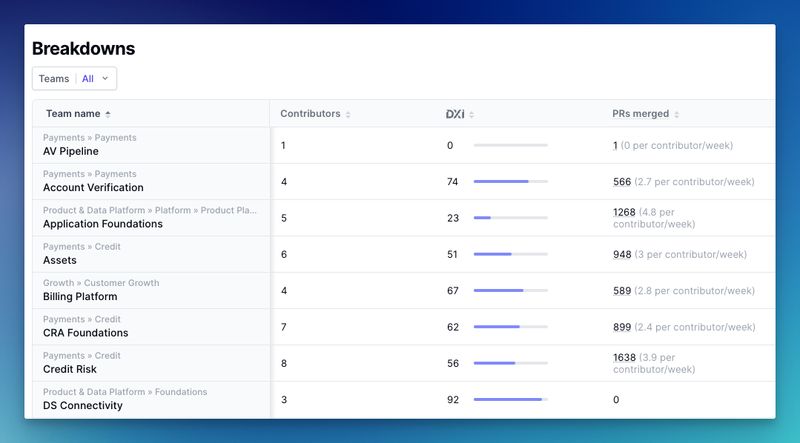Screen dimensions: 800x443
Task: Click '(3 per contributor/week)' text
Action: [x=690, y=254]
